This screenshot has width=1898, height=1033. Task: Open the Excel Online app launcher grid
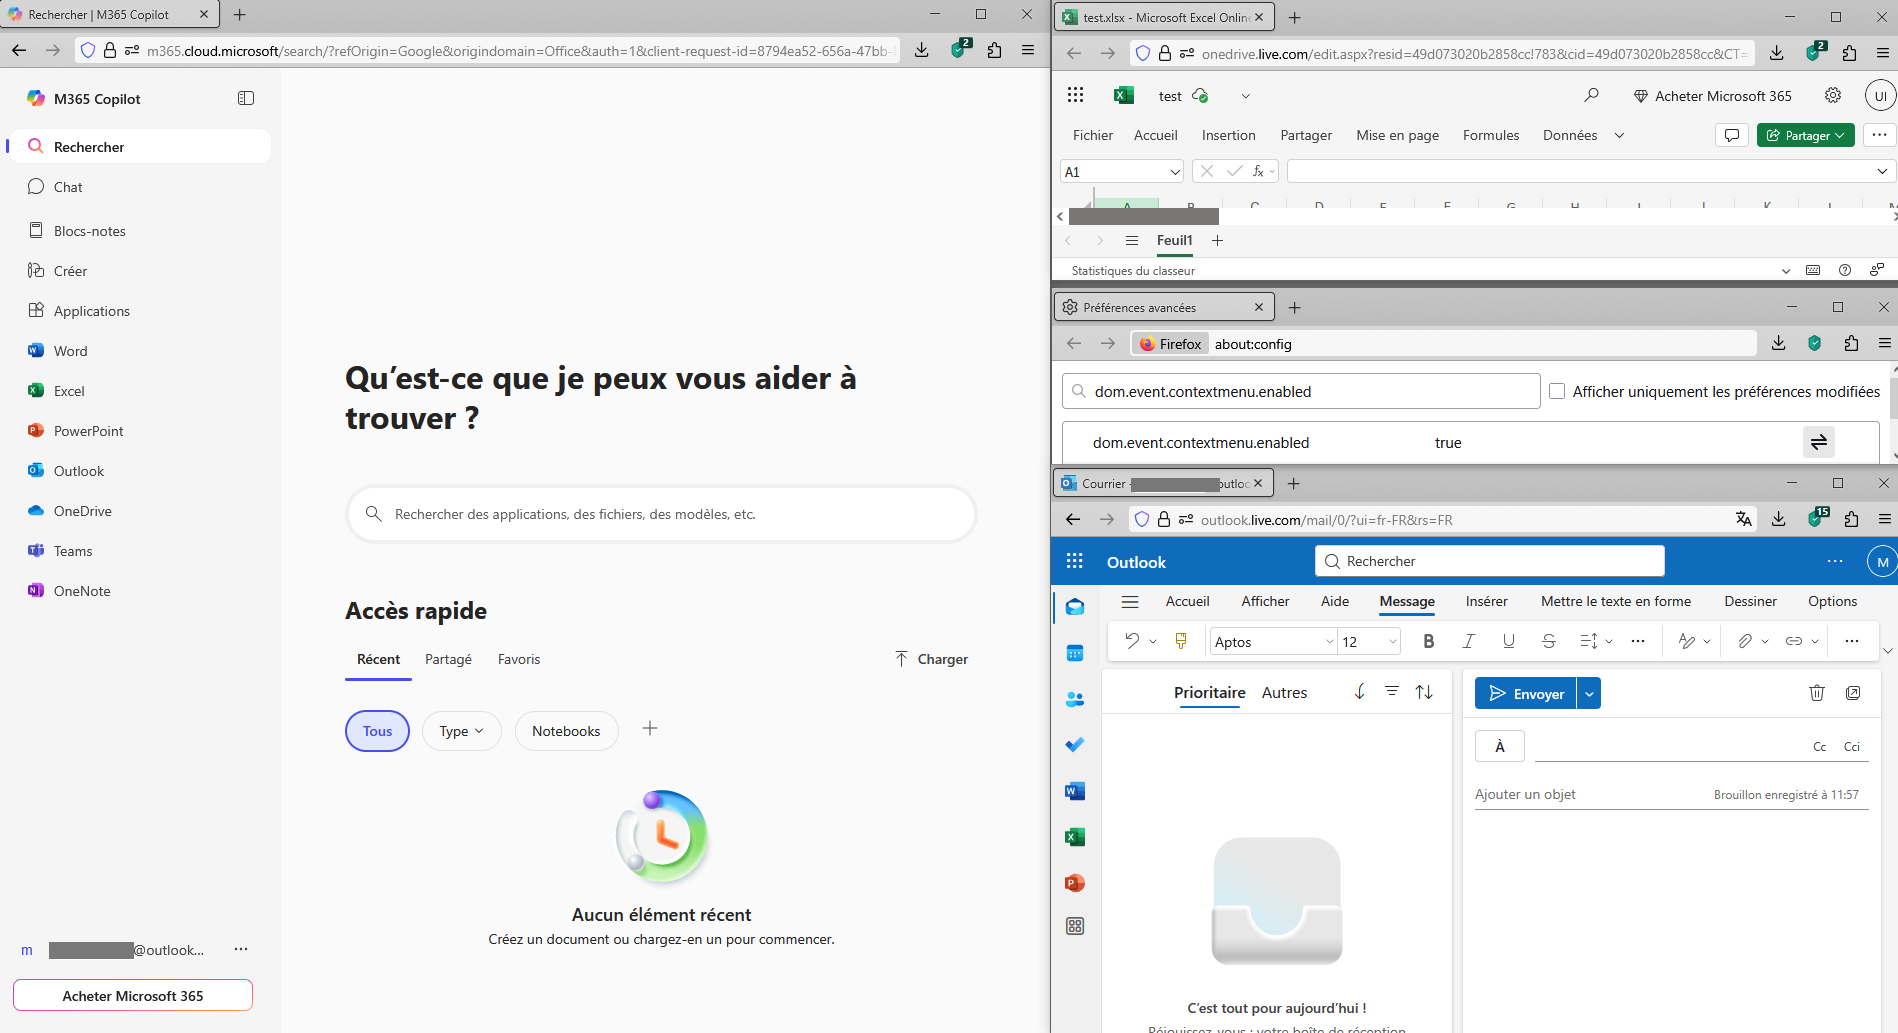tap(1075, 95)
